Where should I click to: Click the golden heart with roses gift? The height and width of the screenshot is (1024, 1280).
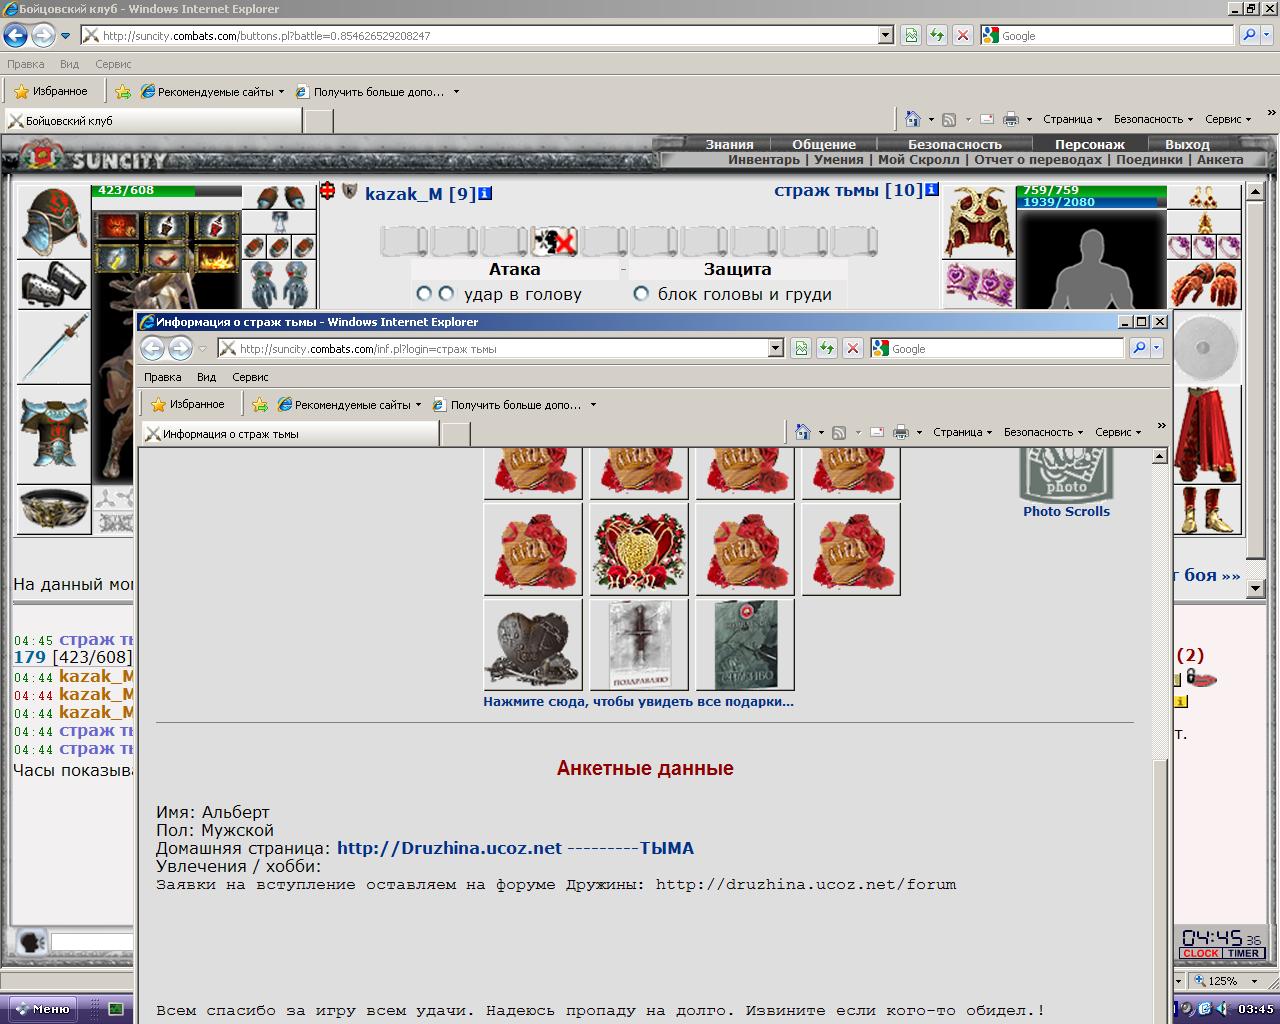coord(639,549)
